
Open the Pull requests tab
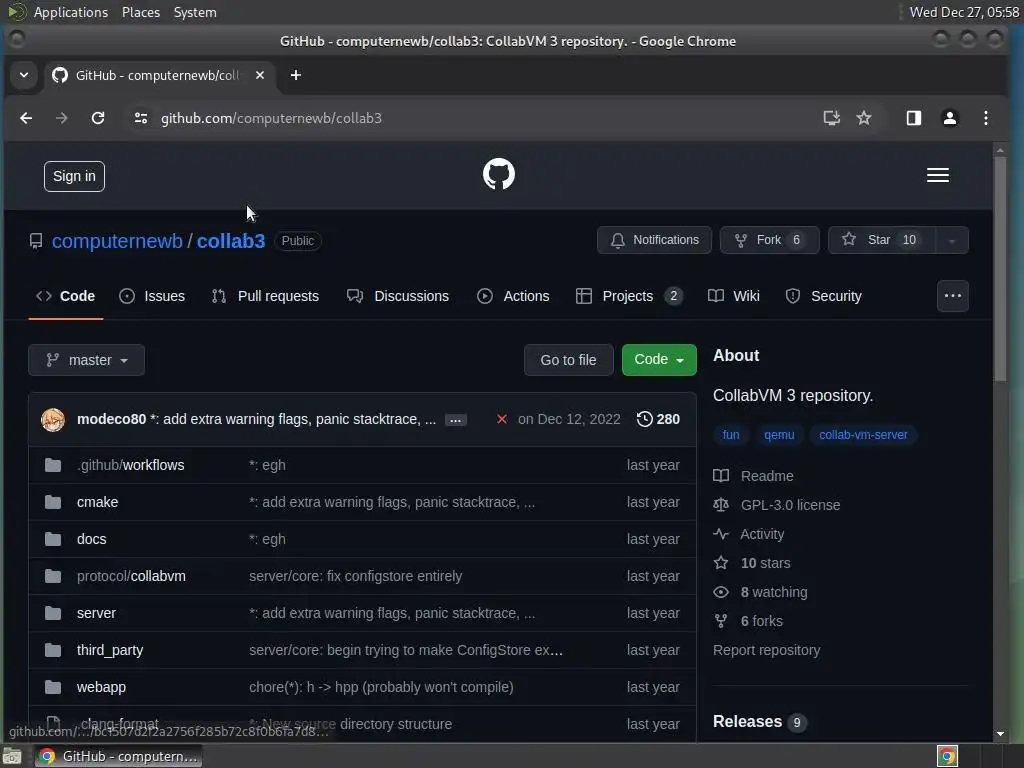[x=265, y=296]
